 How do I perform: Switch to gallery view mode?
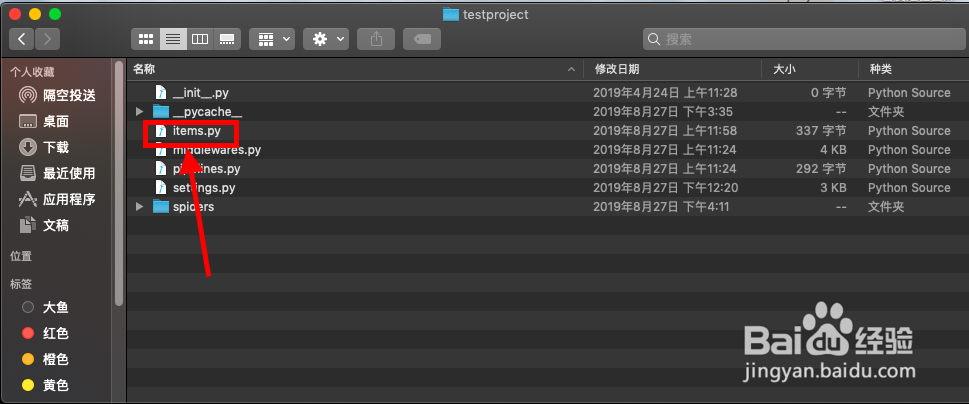pos(227,39)
